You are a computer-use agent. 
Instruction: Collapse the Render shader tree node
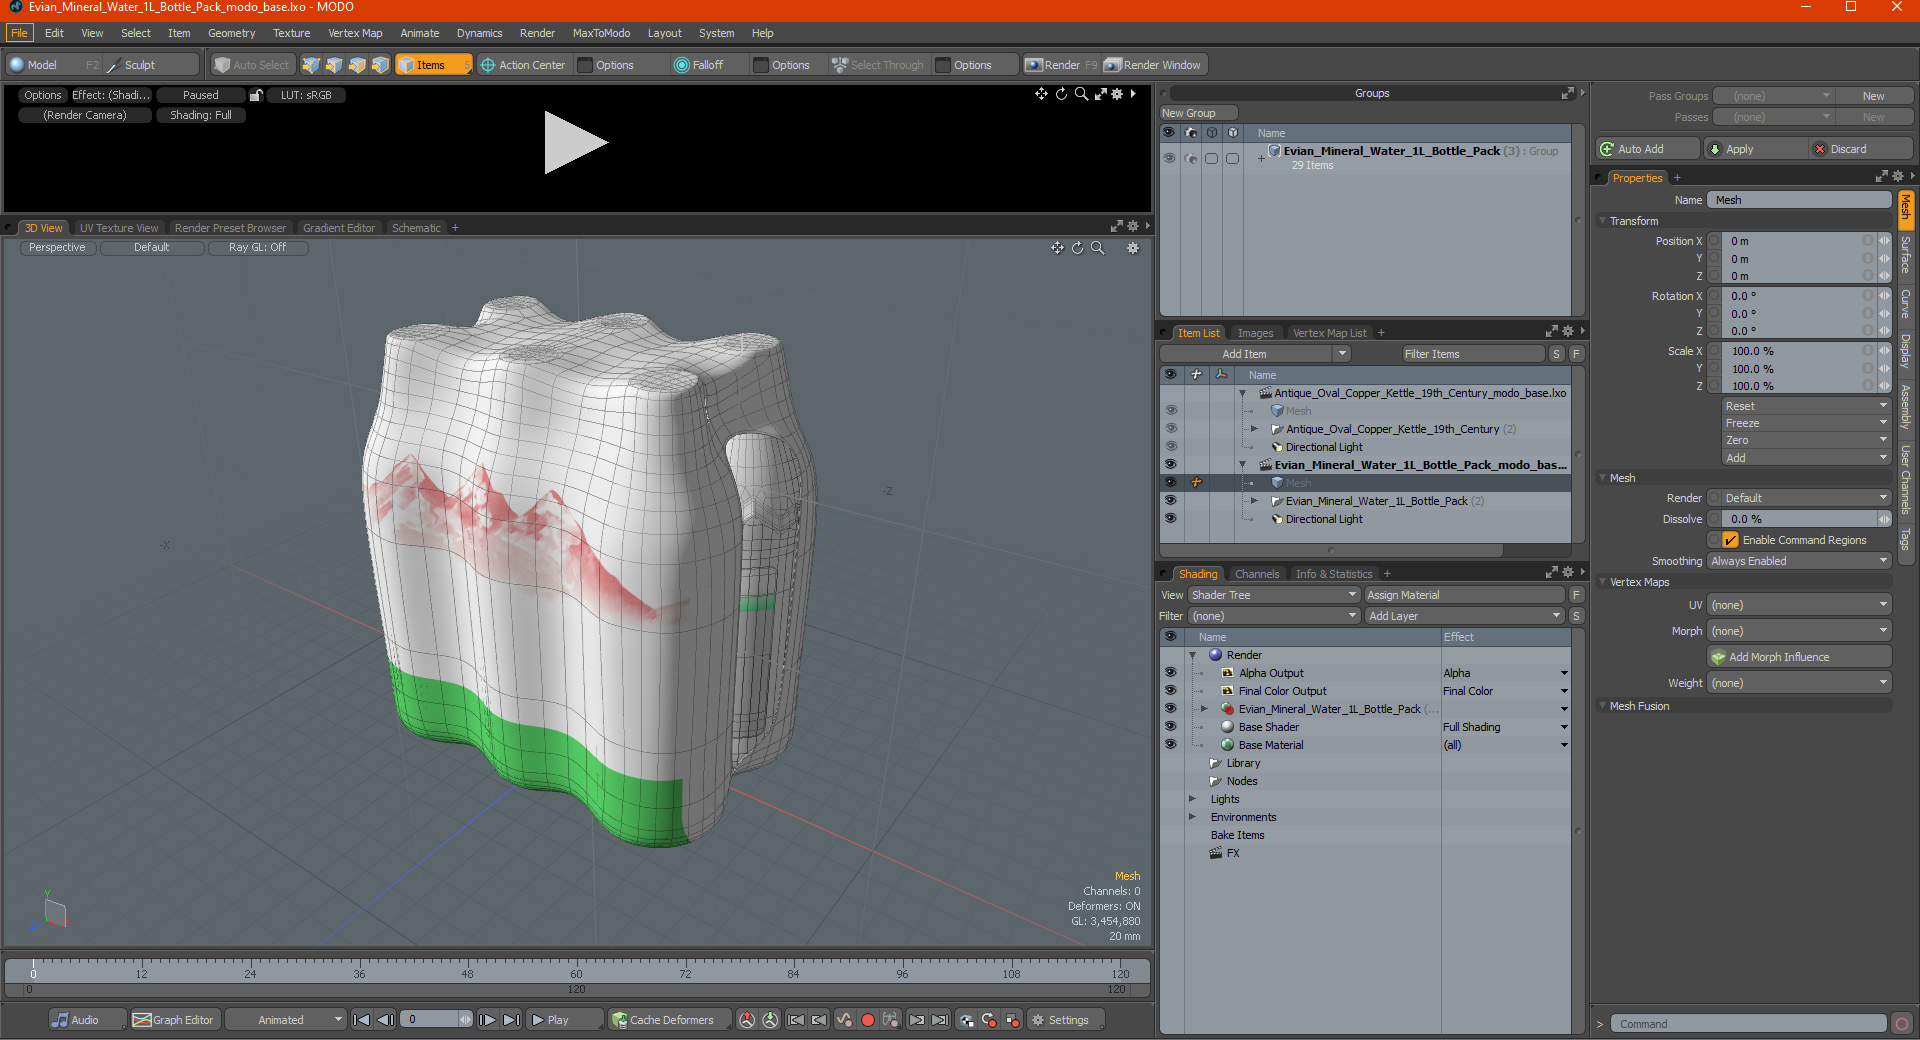pos(1192,655)
